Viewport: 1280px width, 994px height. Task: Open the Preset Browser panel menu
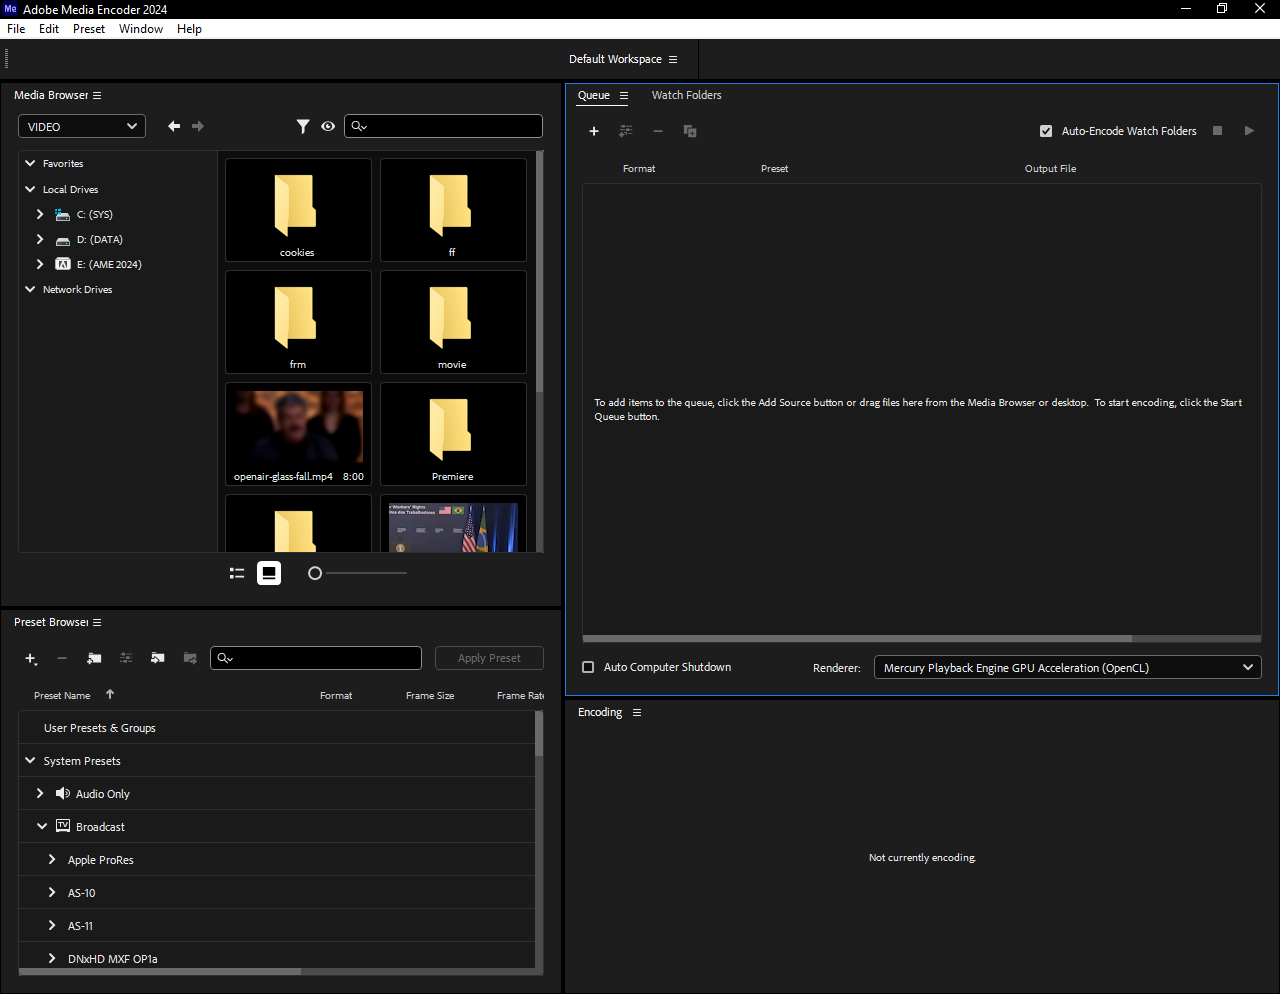coord(97,623)
